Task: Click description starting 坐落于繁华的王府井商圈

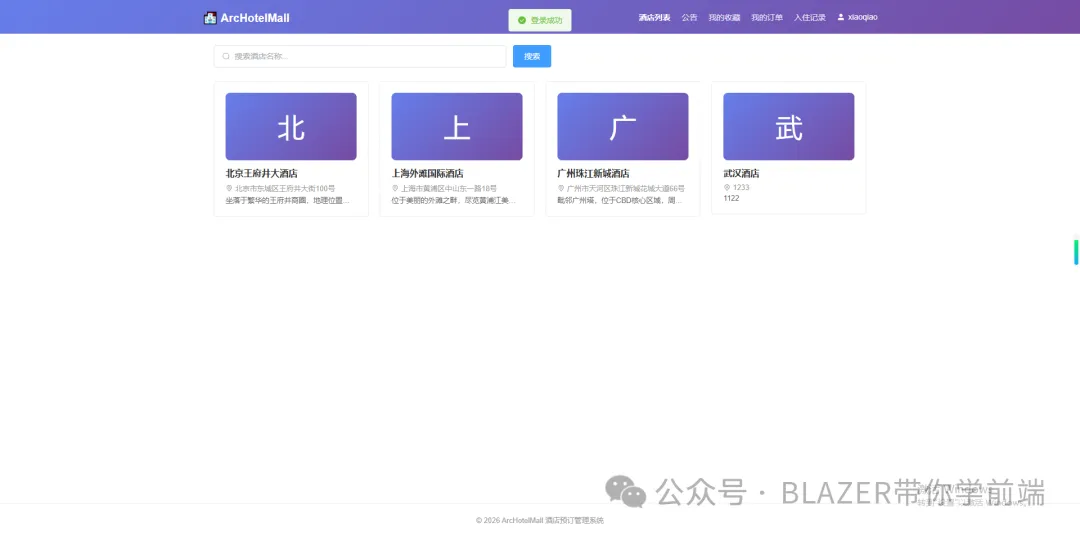Action: tap(288, 200)
